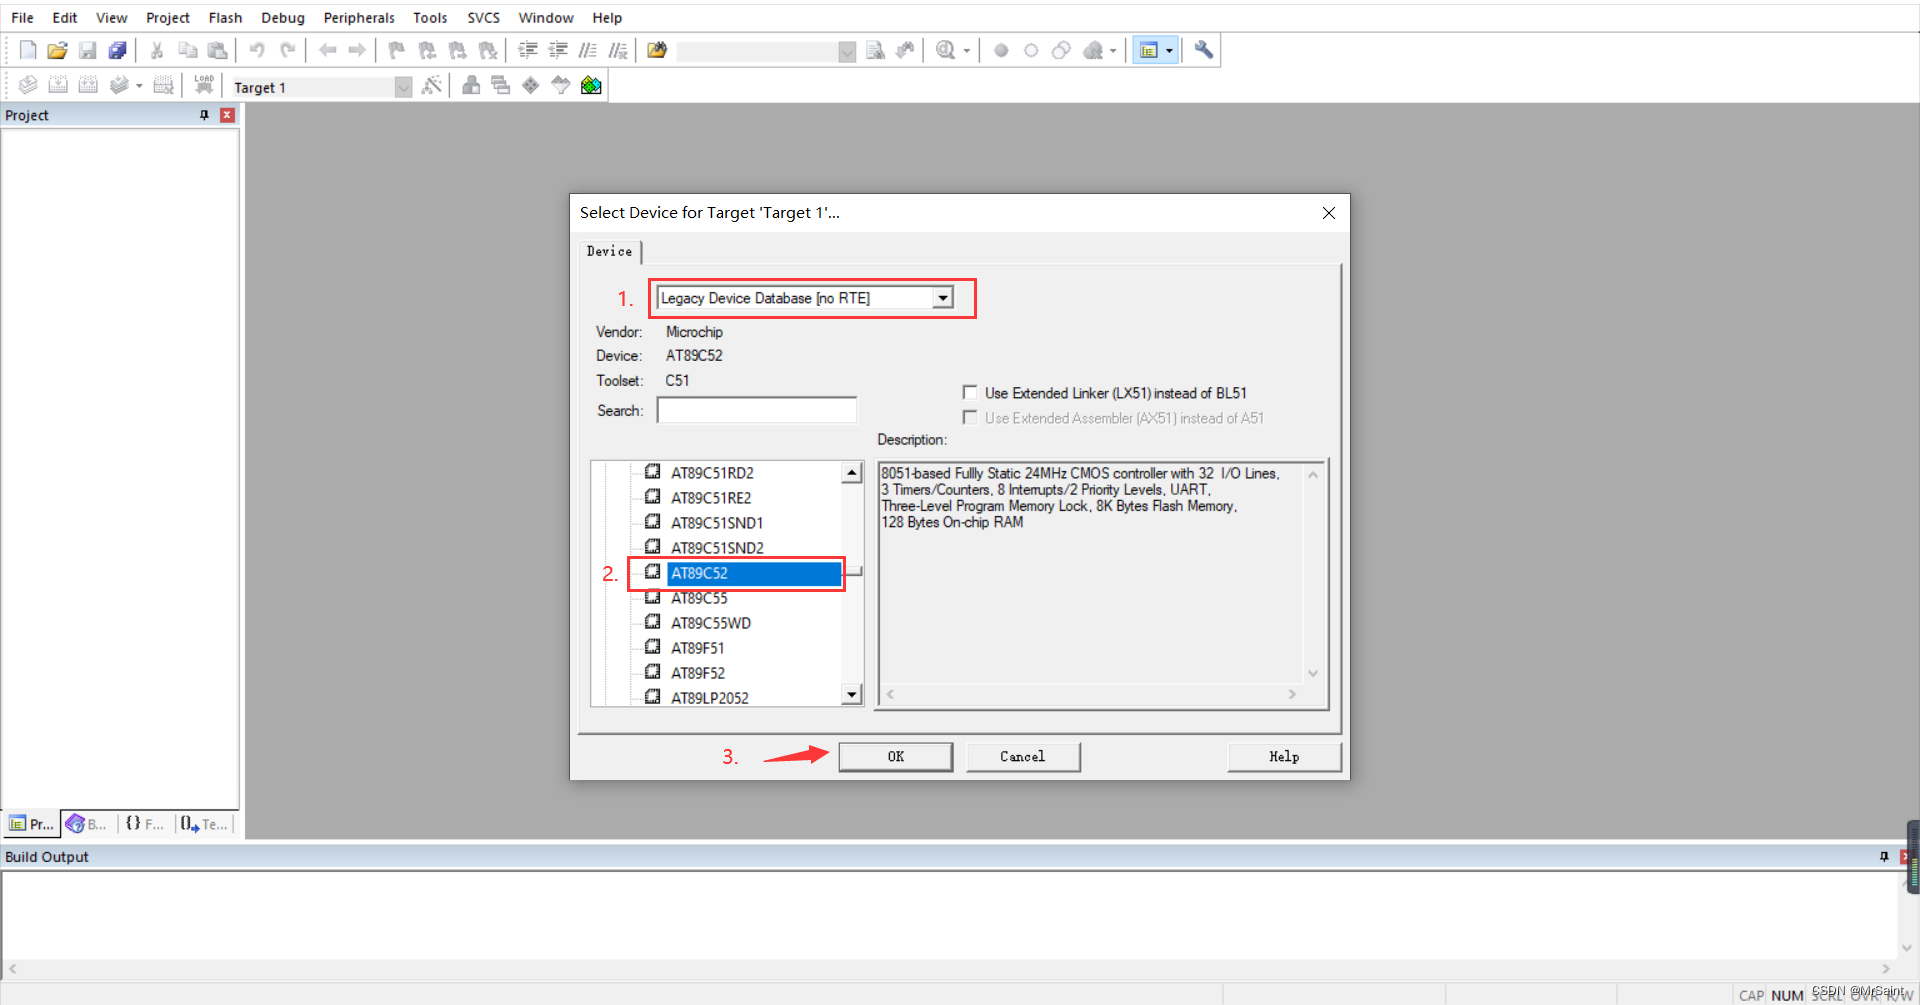This screenshot has height=1005, width=1920.
Task: Click the Translate file icon
Action: coord(28,85)
